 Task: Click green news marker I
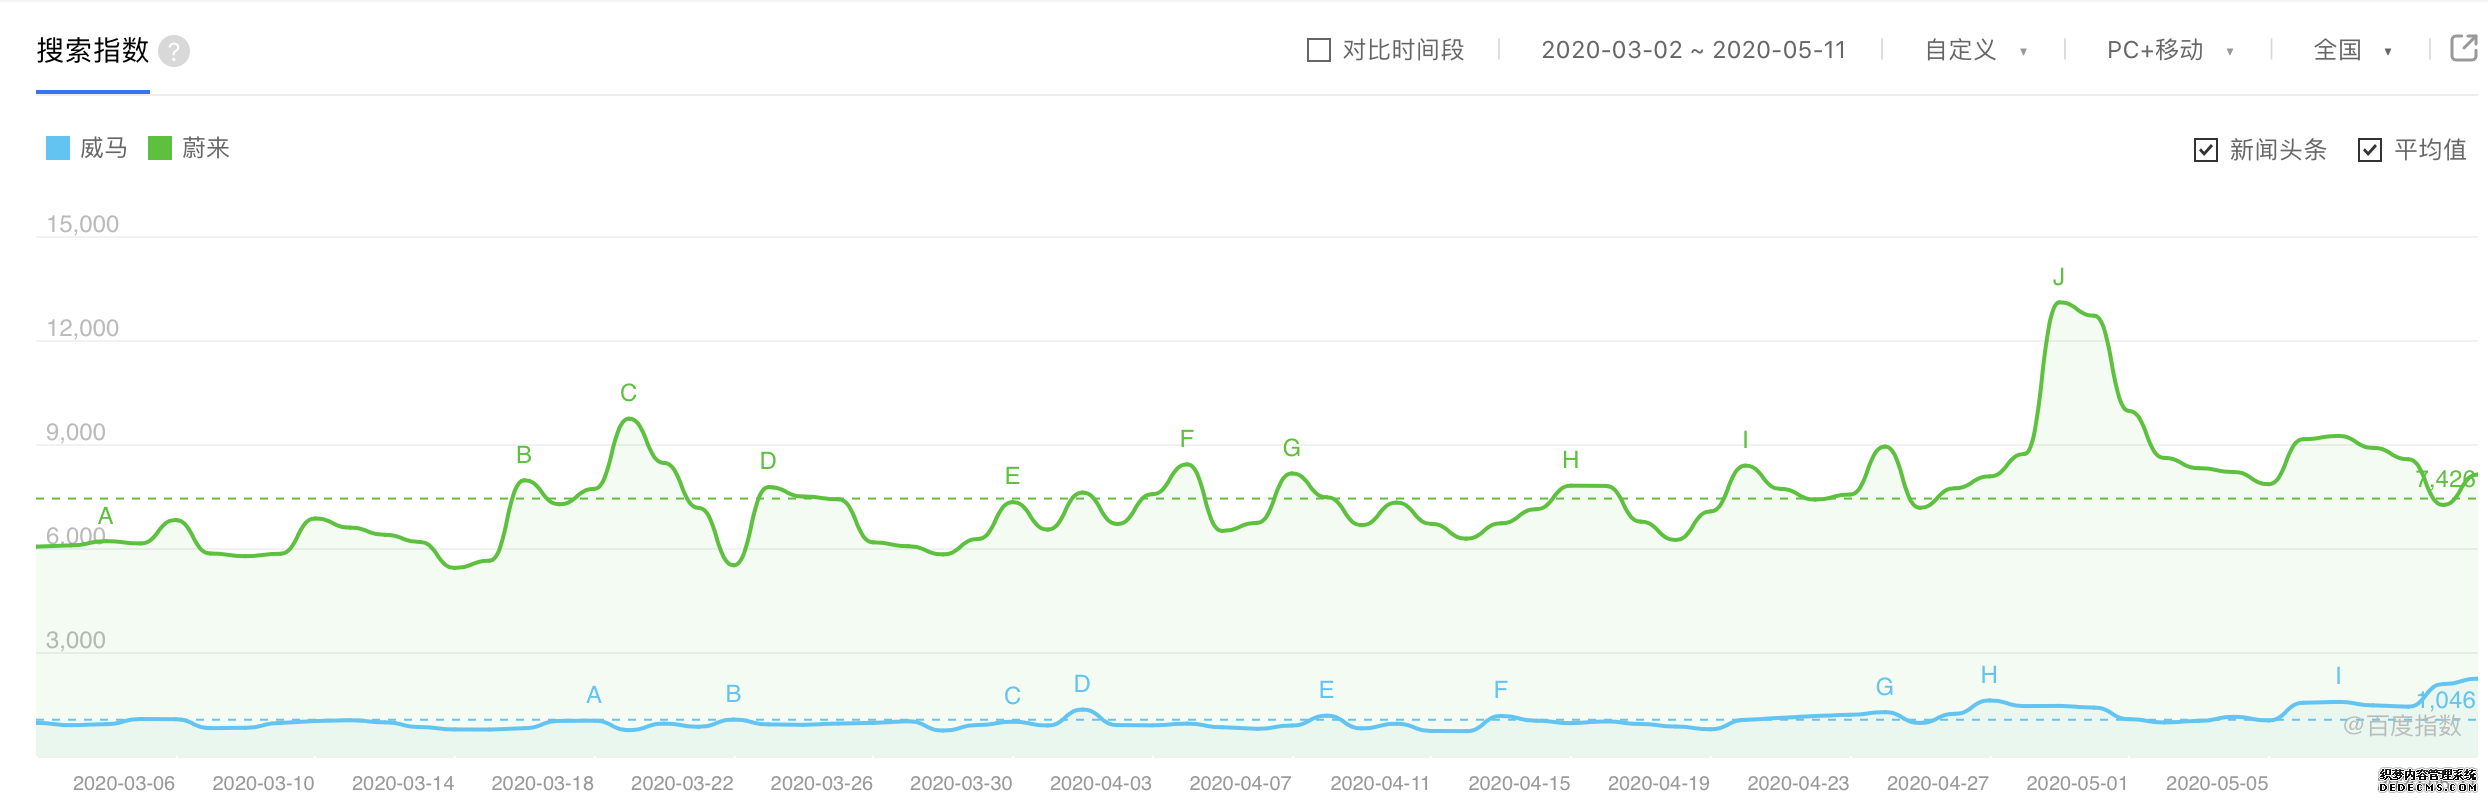coord(1745,440)
